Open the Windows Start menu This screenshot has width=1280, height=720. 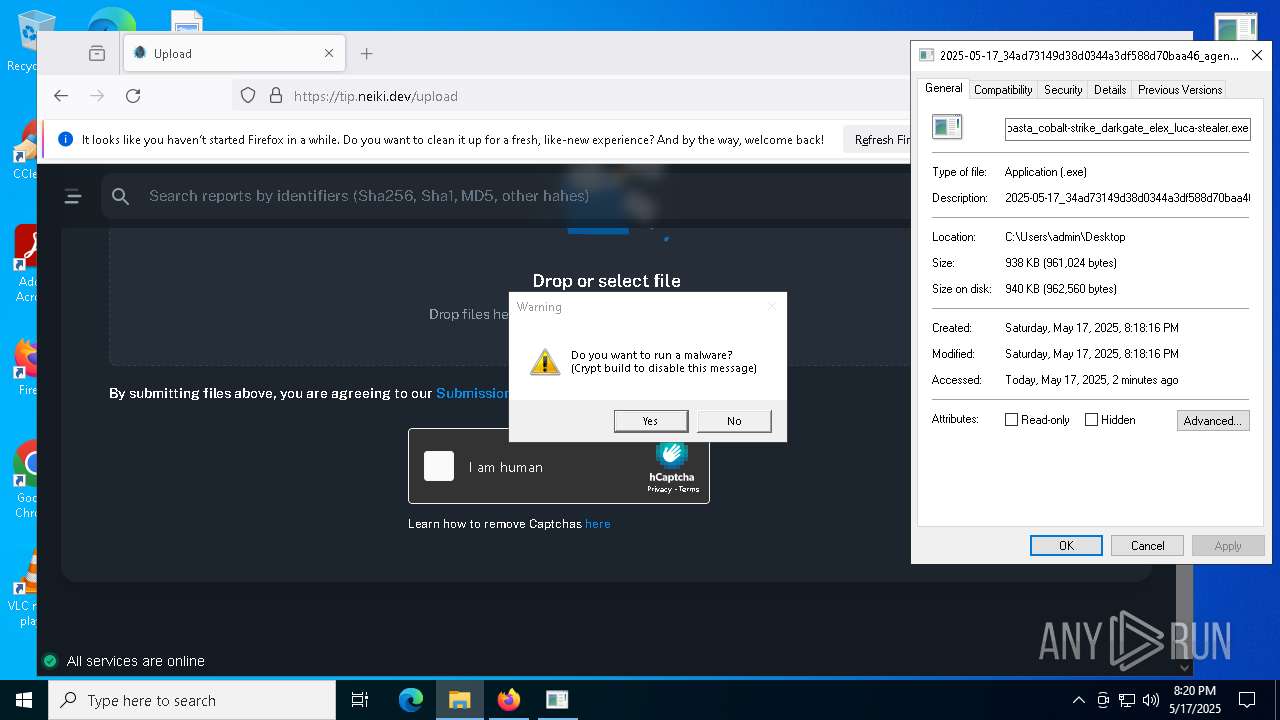point(24,700)
